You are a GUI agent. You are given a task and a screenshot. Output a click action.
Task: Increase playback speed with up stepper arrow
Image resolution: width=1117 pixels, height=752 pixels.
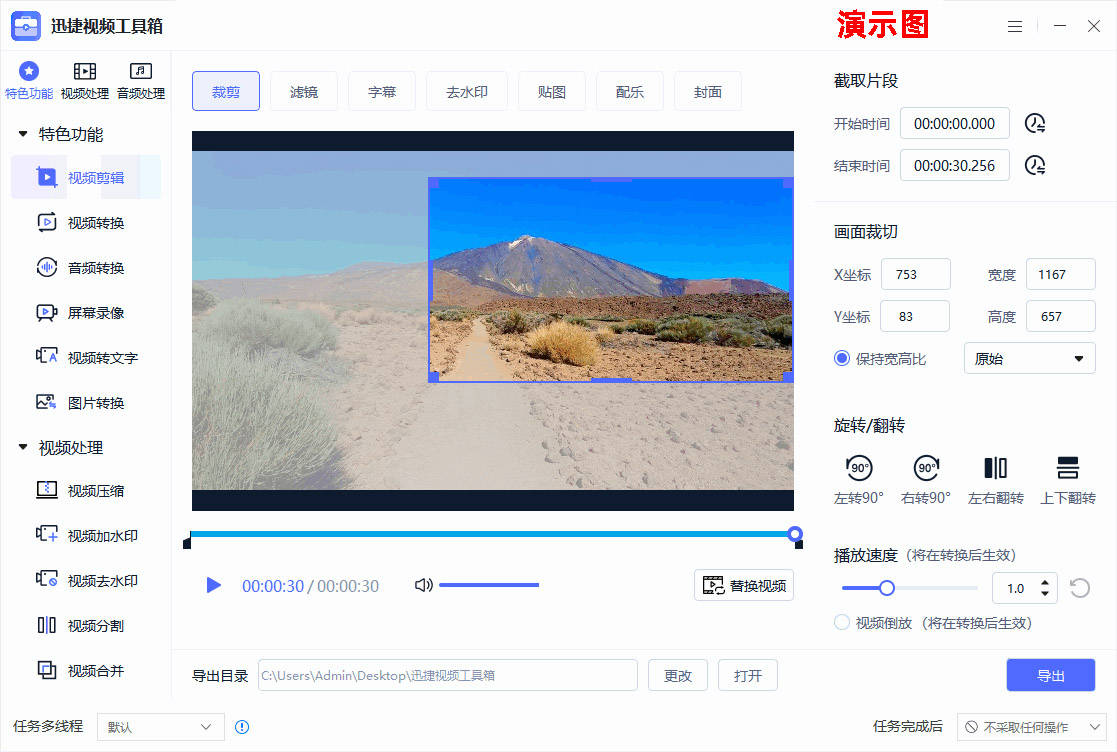(x=1044, y=582)
